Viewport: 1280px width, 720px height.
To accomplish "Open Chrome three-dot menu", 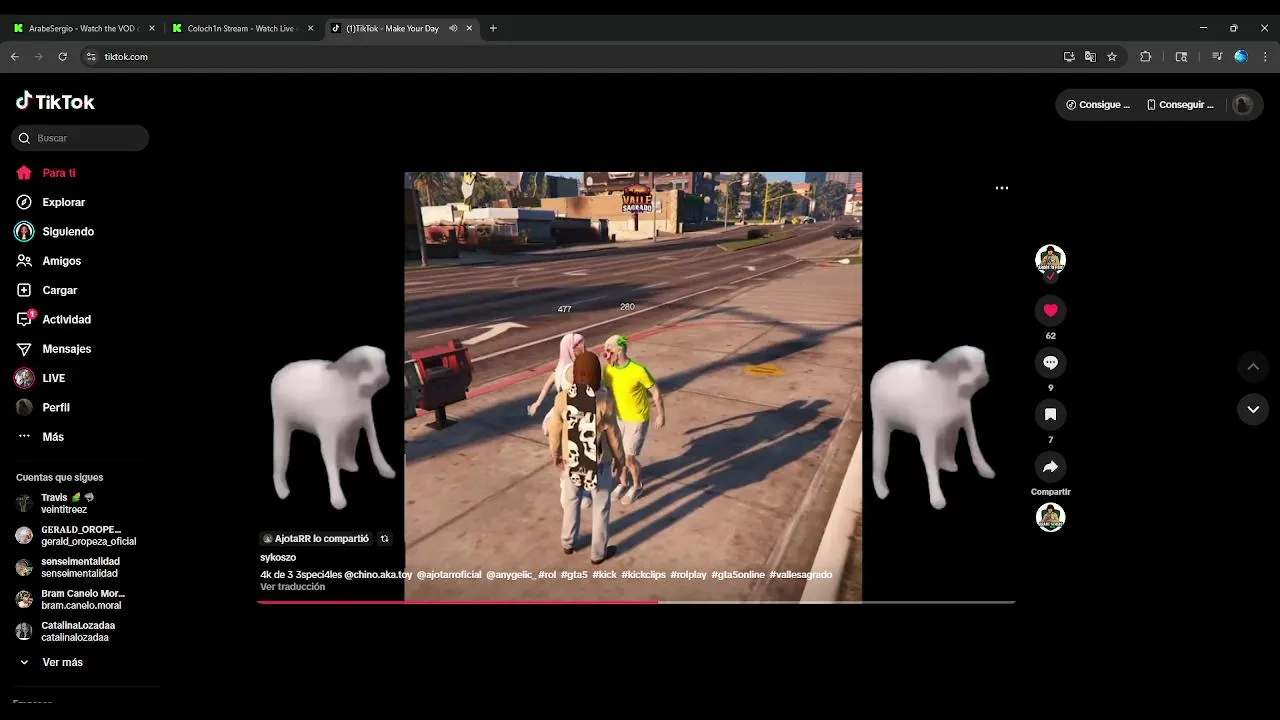I will 1264,57.
